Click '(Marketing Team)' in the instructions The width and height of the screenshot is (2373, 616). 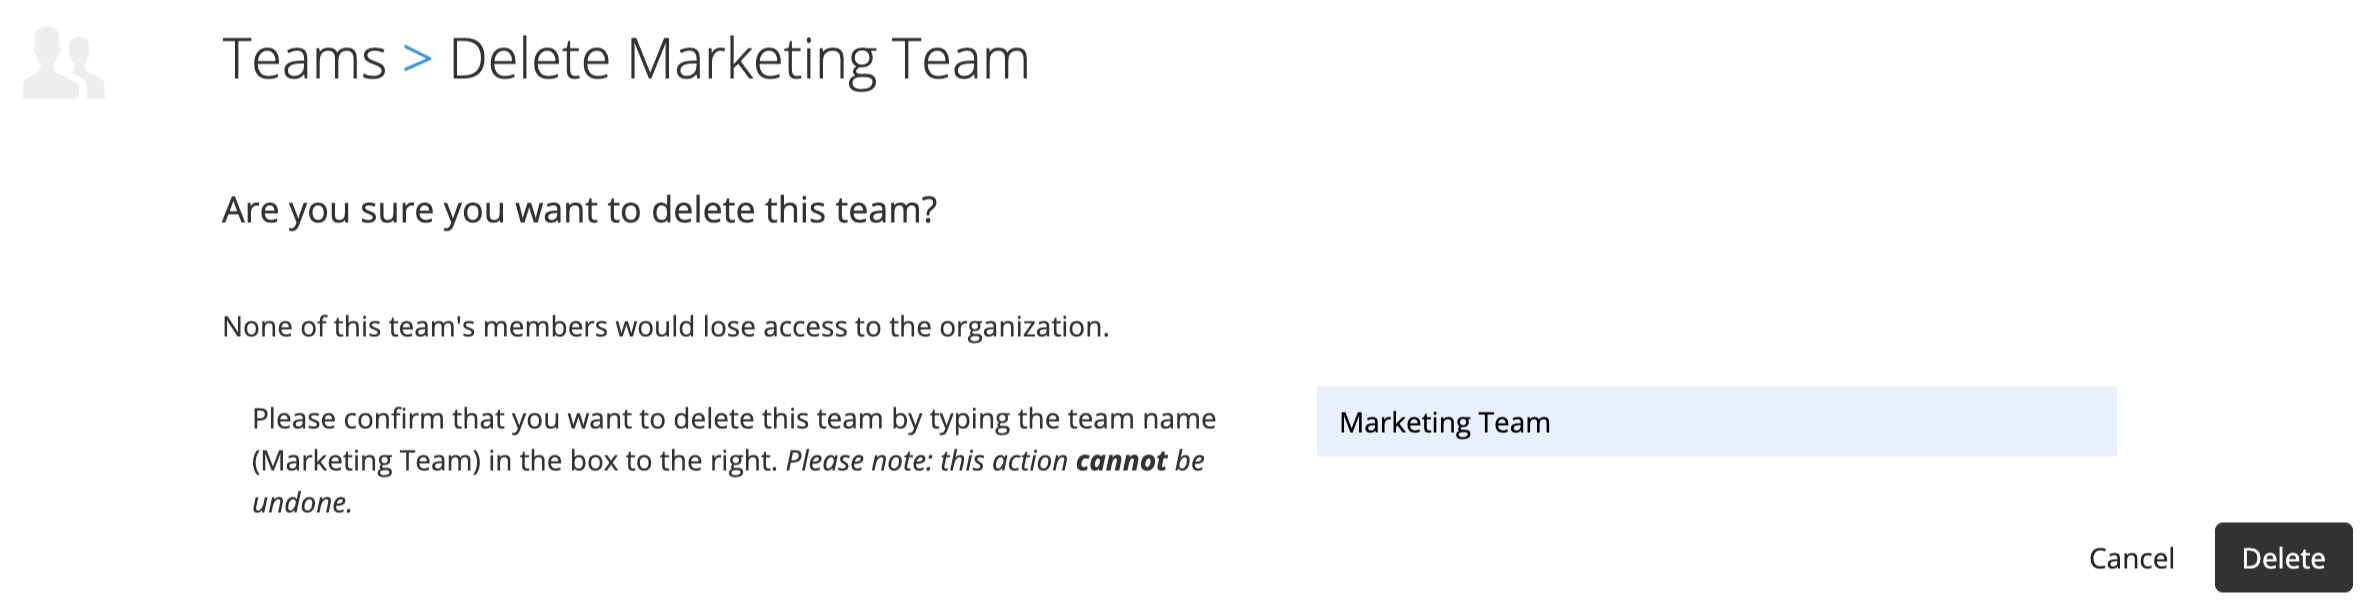(367, 461)
